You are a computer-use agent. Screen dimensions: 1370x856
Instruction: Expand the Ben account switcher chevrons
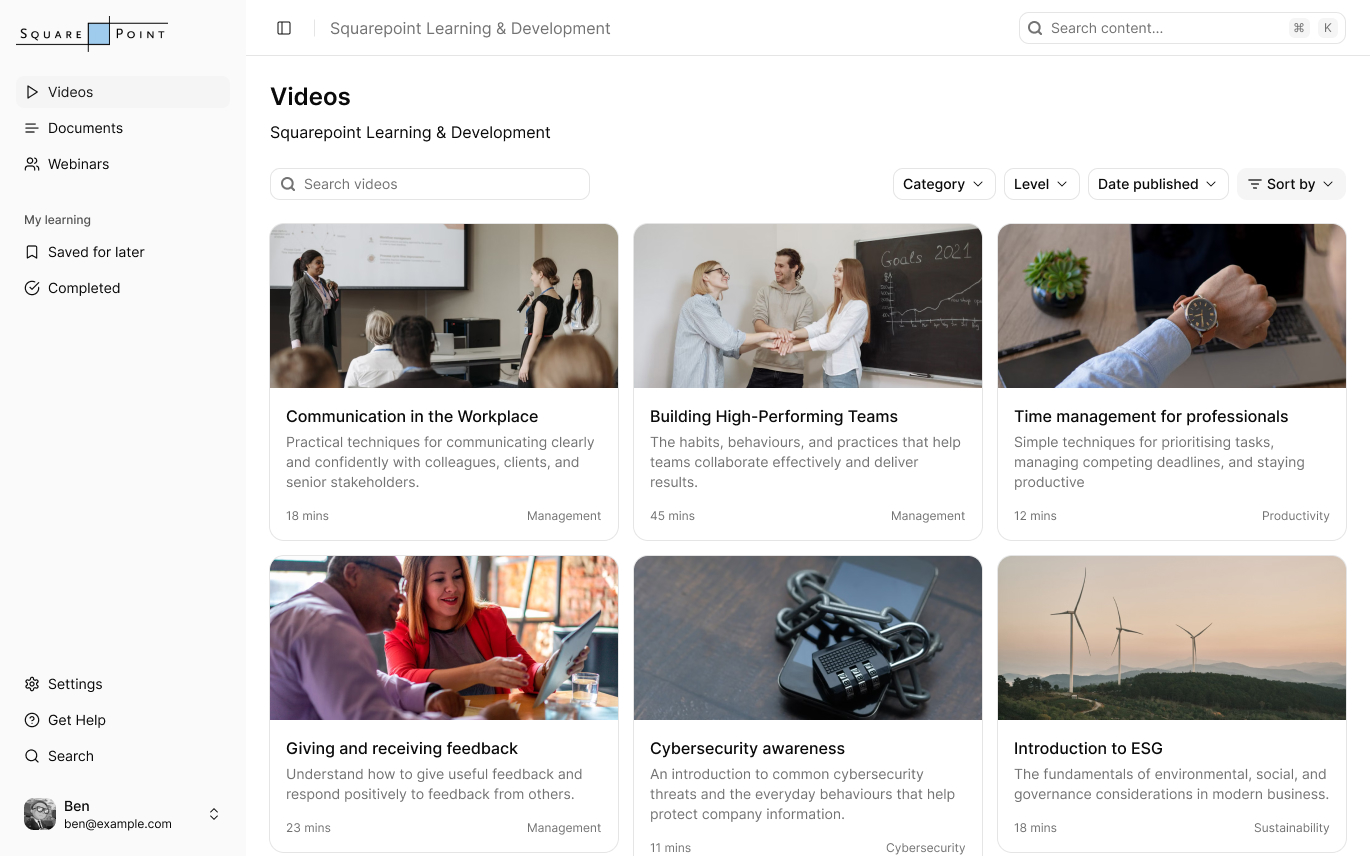click(214, 814)
